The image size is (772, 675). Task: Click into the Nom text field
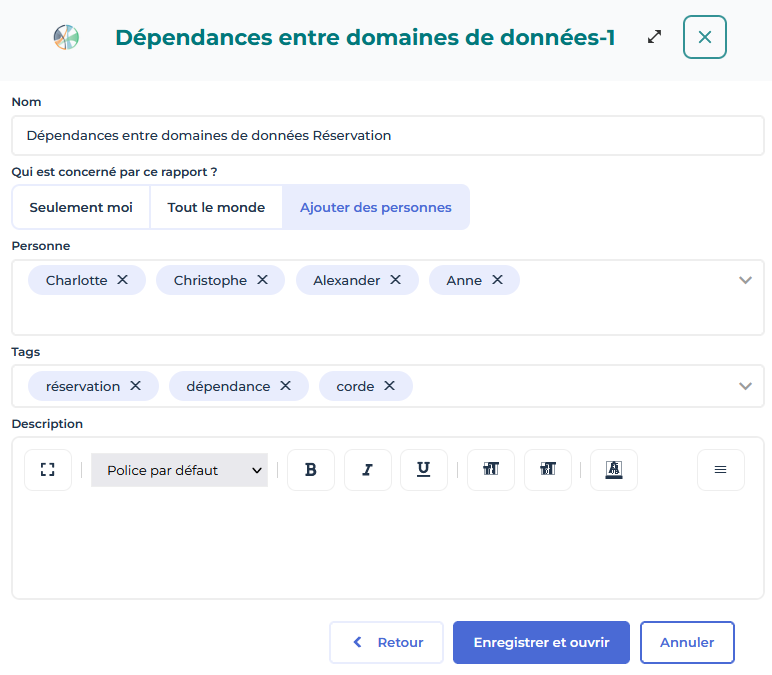(387, 136)
